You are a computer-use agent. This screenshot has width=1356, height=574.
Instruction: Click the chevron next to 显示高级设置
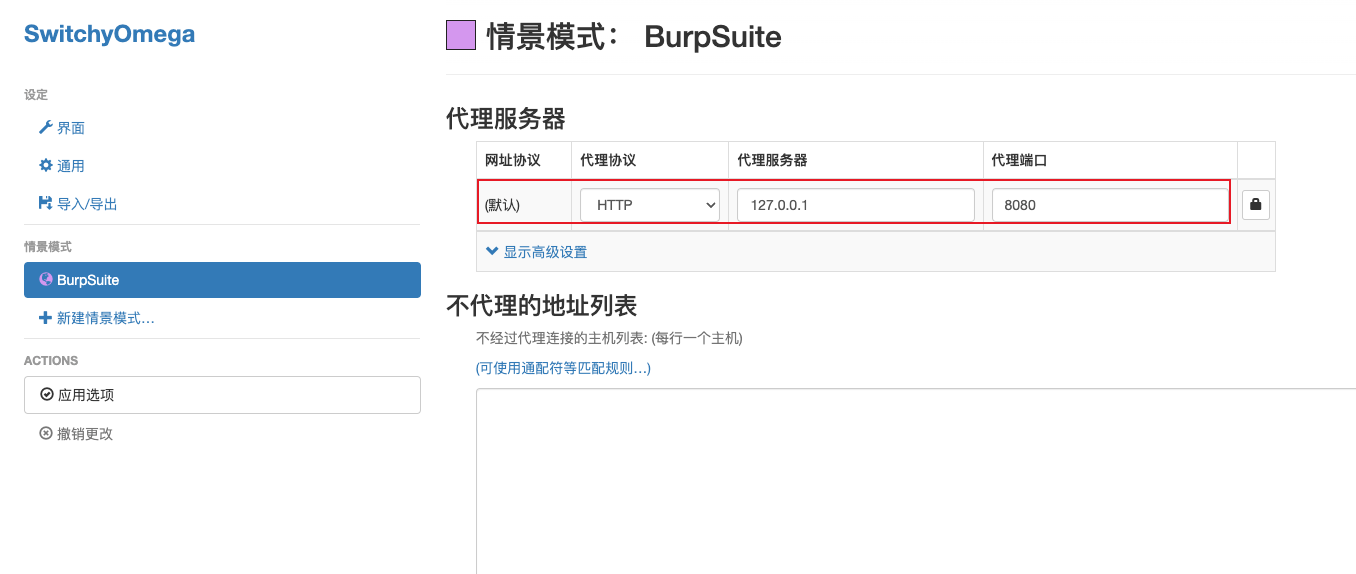tap(491, 252)
